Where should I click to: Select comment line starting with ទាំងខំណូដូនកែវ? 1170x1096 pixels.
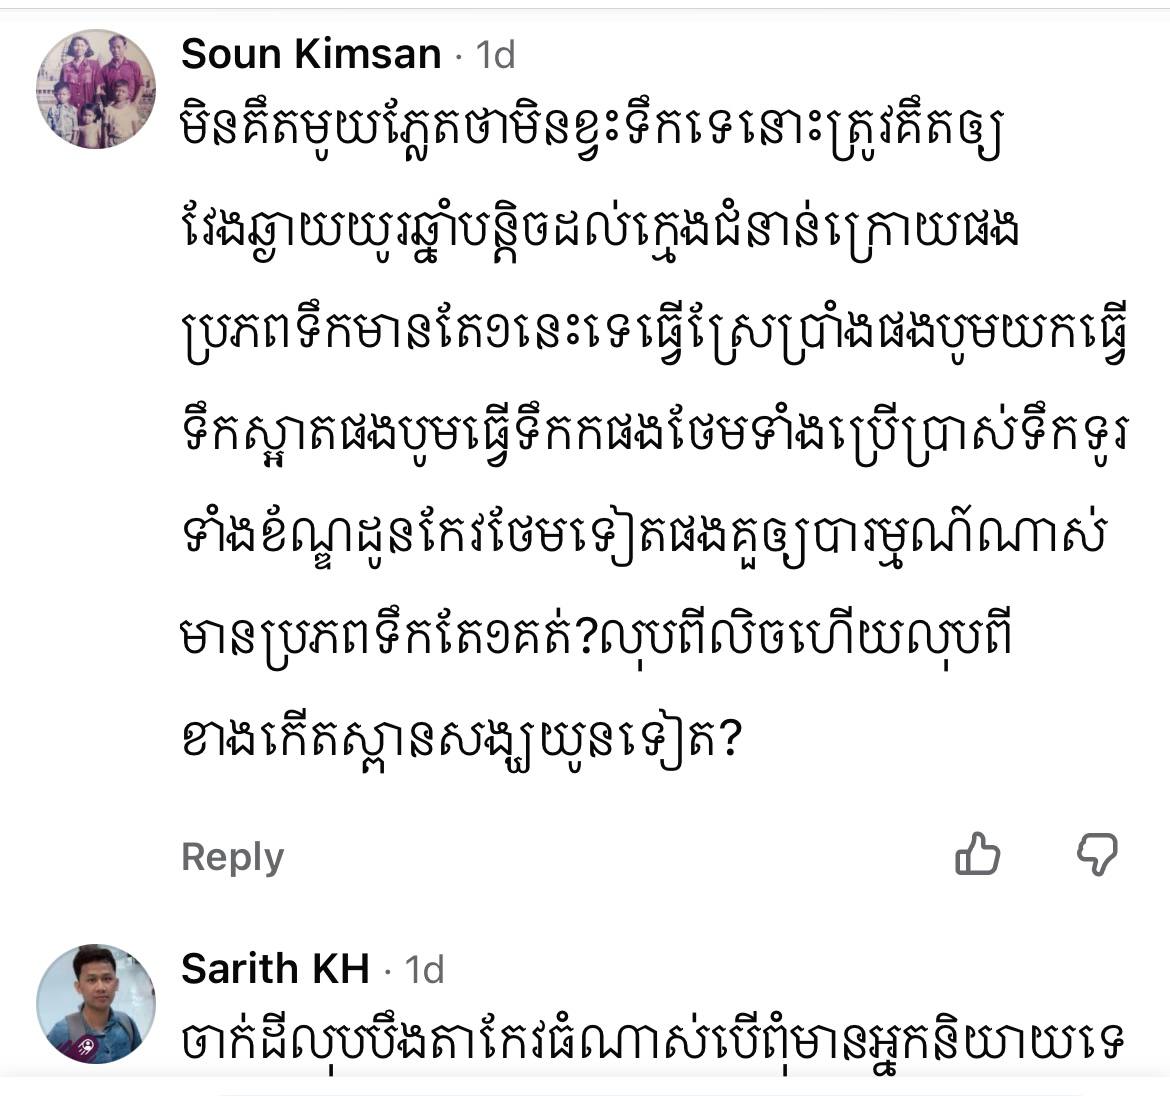(x=643, y=539)
